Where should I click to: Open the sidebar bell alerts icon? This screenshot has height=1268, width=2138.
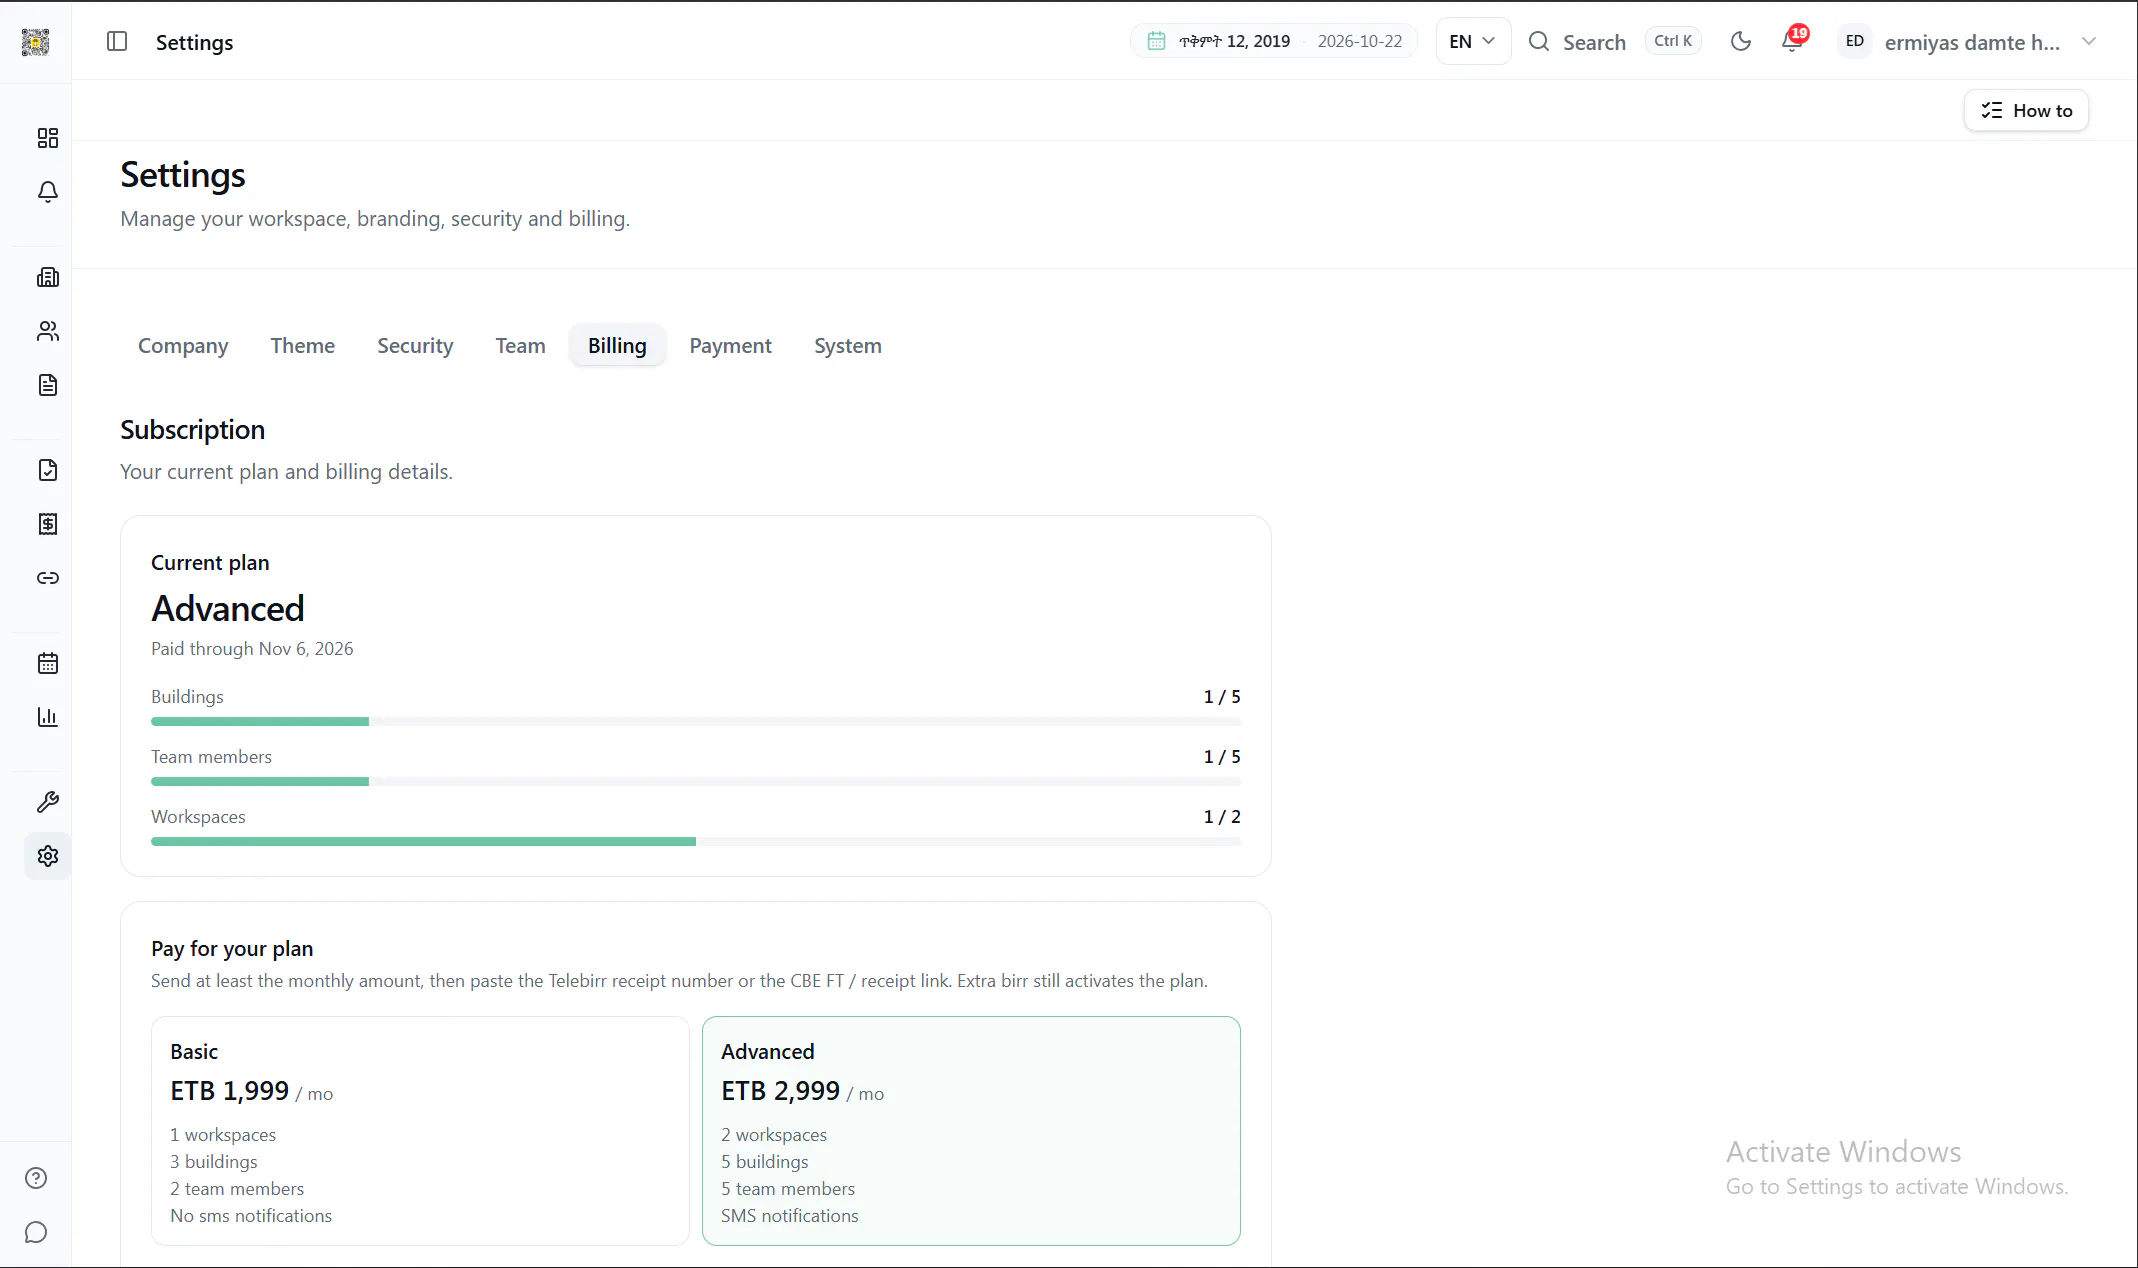pyautogui.click(x=47, y=192)
